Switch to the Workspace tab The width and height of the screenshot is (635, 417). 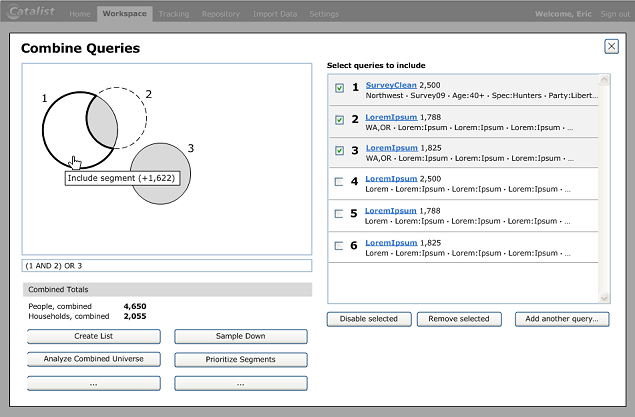pyautogui.click(x=124, y=14)
